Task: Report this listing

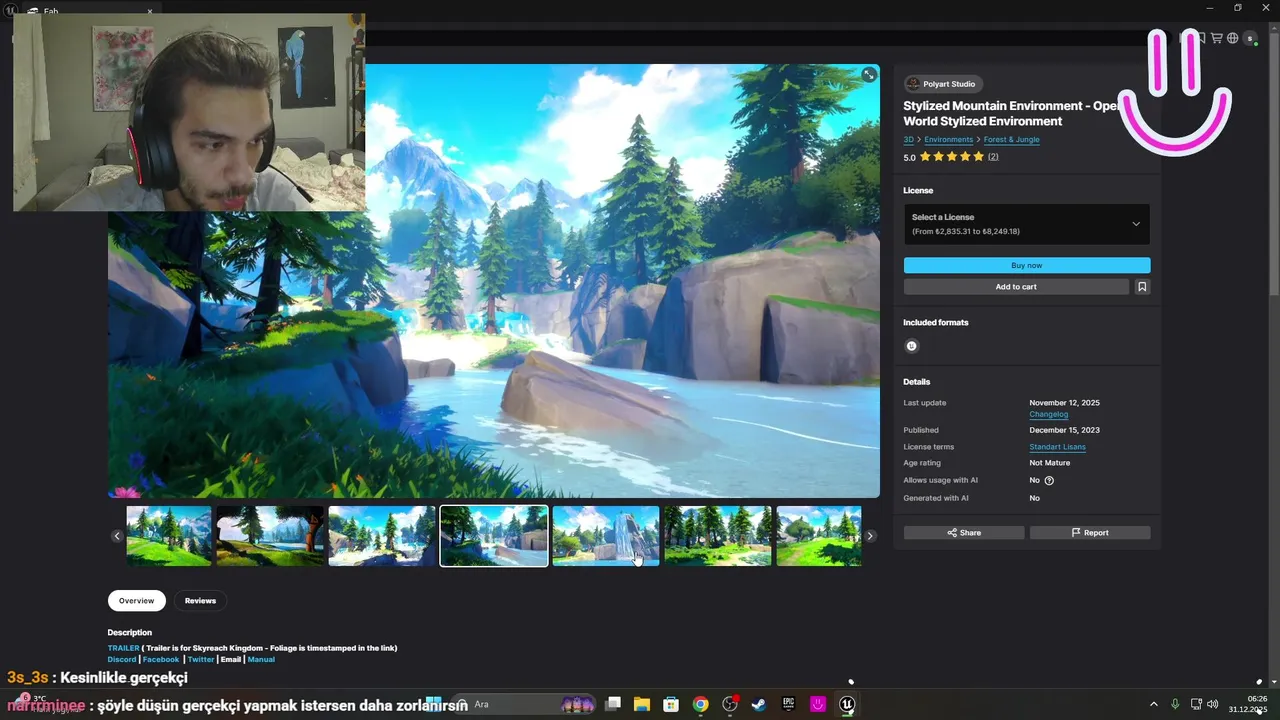Action: pos(1090,533)
